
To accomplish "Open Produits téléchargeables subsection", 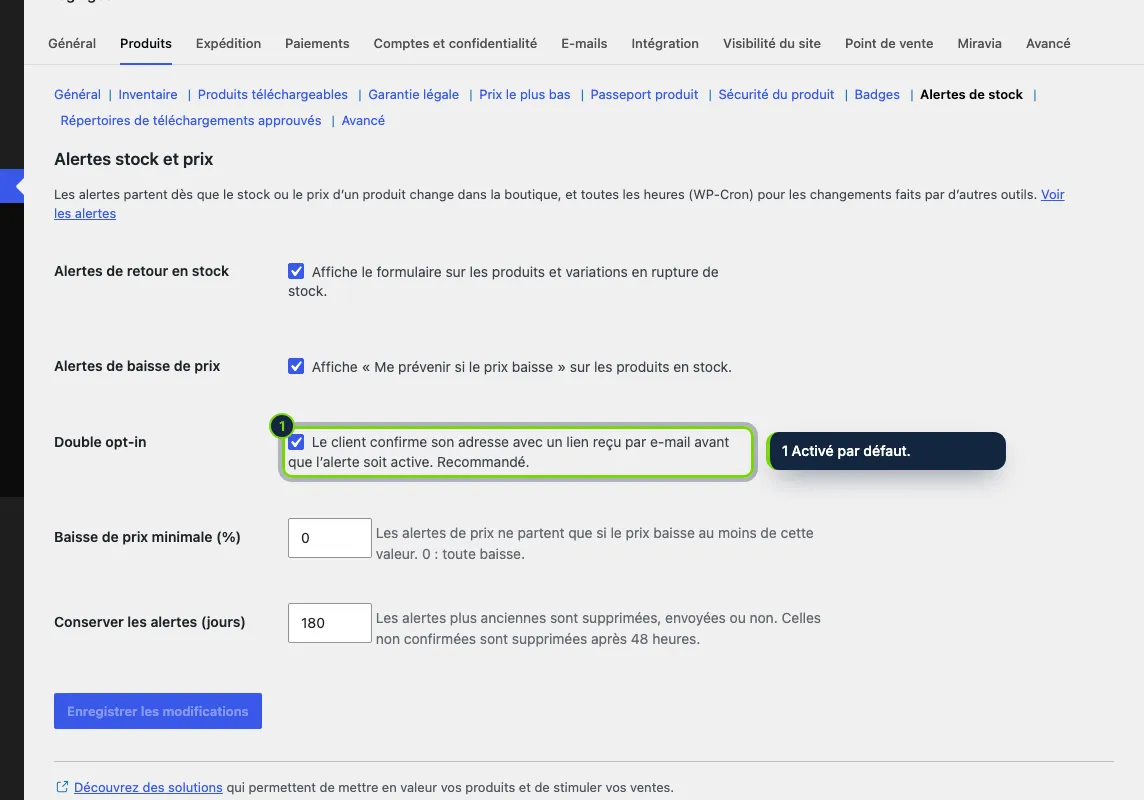I will click(272, 94).
